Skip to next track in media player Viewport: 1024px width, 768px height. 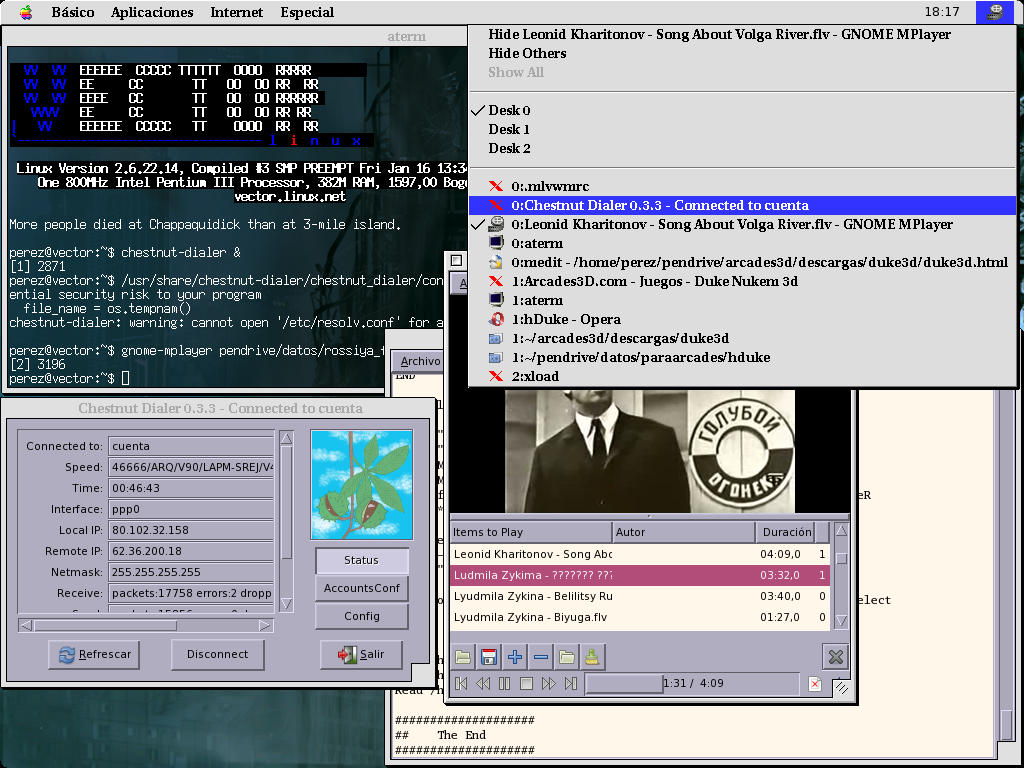click(x=571, y=683)
